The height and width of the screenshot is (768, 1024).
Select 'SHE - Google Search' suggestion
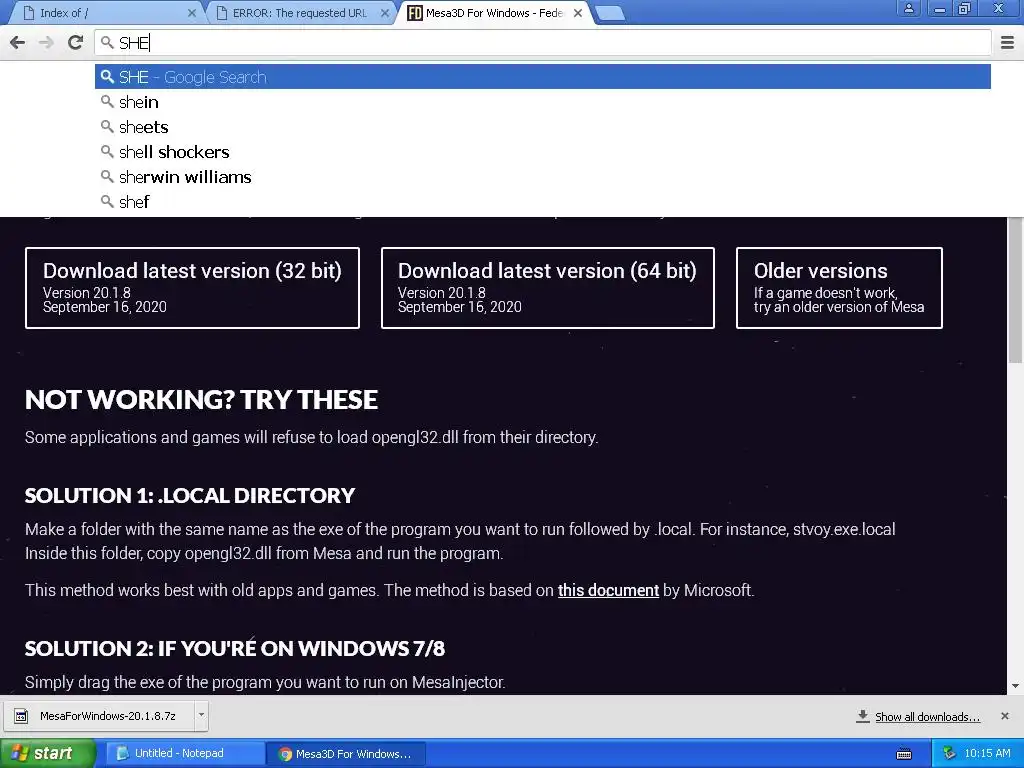[x=543, y=77]
